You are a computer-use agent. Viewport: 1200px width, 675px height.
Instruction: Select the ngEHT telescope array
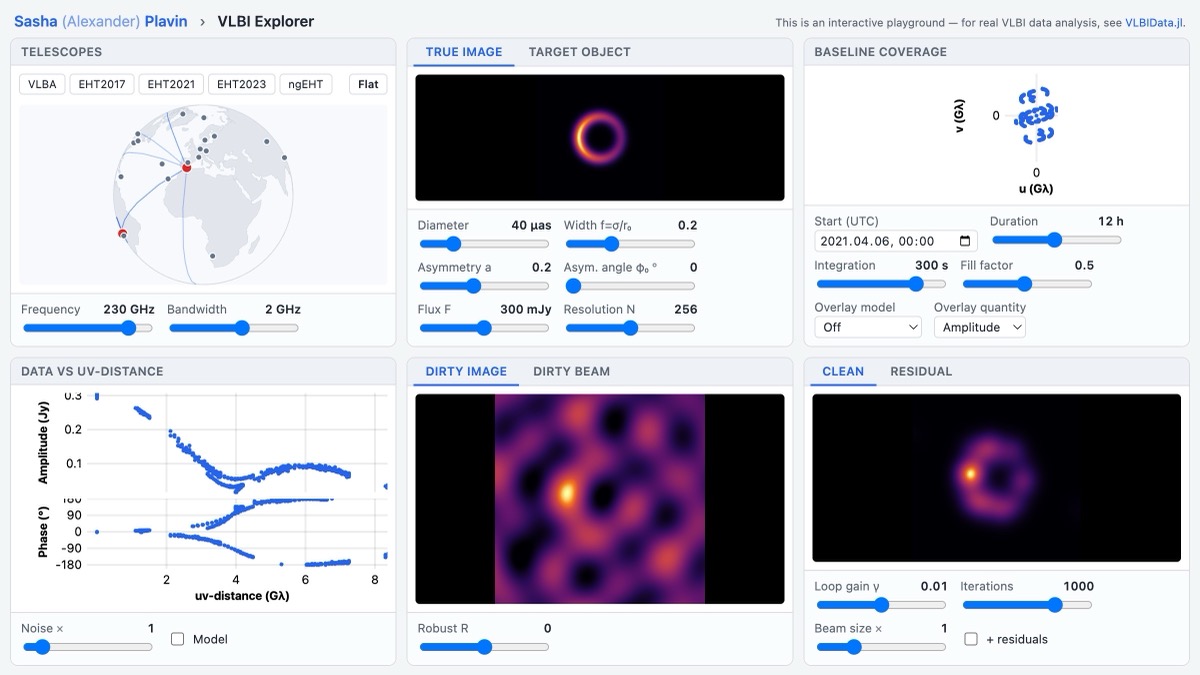tap(306, 84)
